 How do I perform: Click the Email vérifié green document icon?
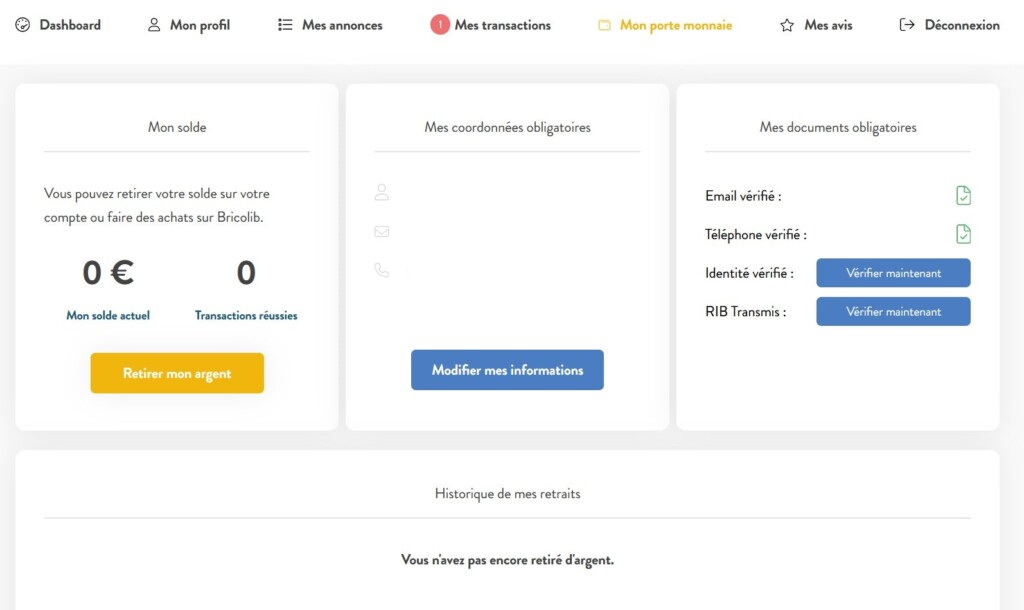963,195
